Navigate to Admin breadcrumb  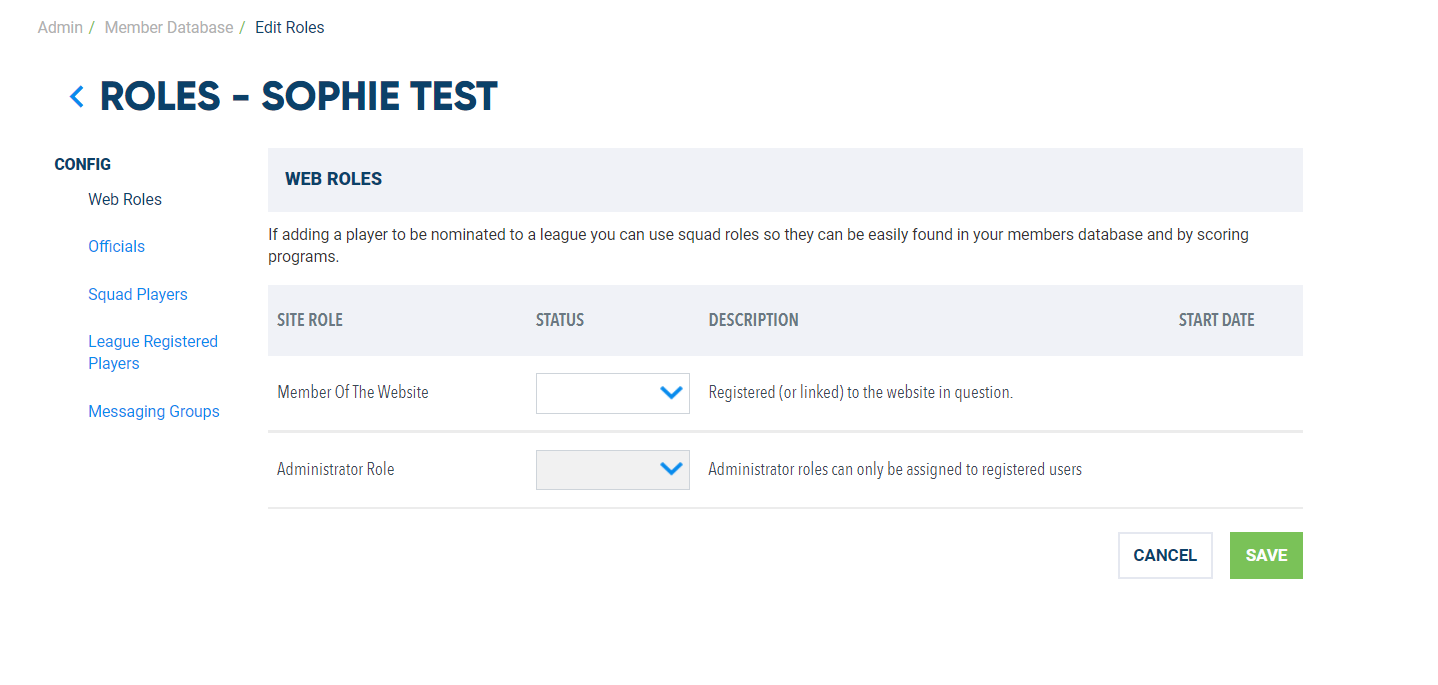60,28
